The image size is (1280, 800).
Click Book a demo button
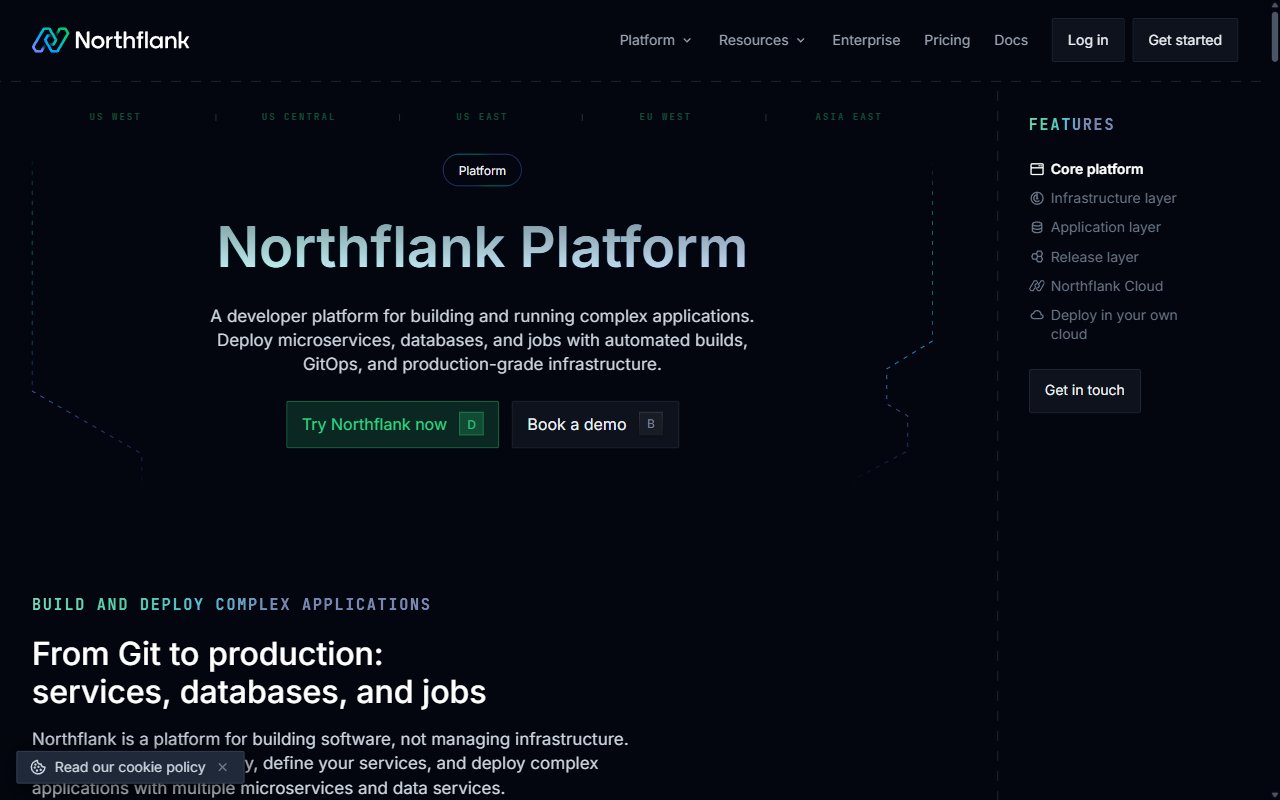[595, 424]
